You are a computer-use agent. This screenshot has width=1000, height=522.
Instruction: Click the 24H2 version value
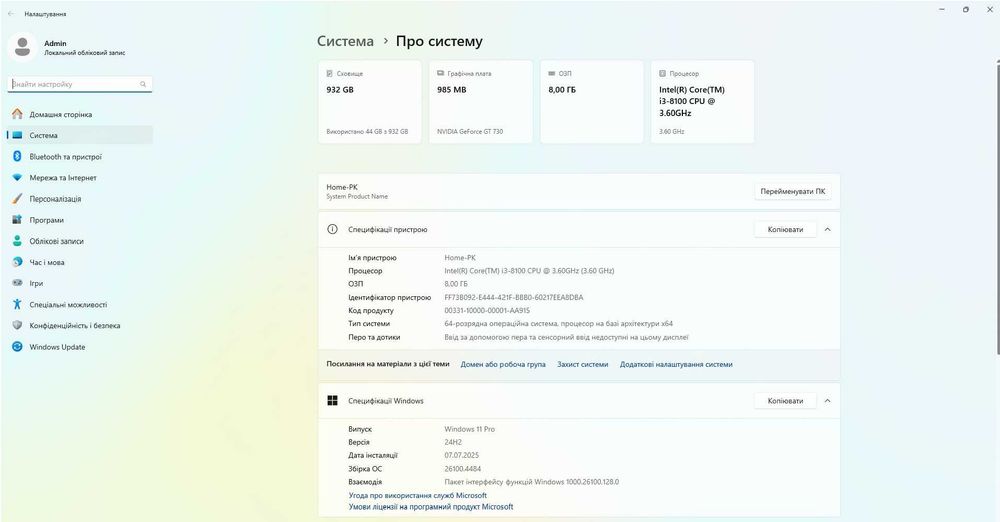coord(453,442)
